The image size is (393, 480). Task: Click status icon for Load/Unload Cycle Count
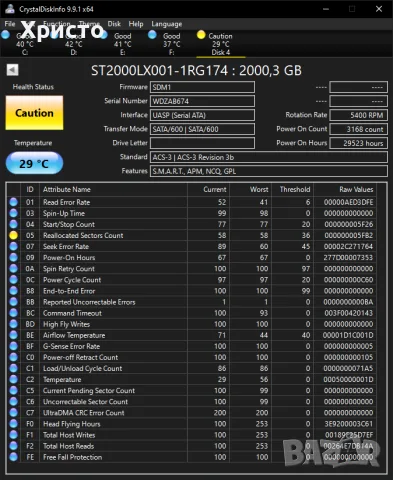(x=13, y=368)
